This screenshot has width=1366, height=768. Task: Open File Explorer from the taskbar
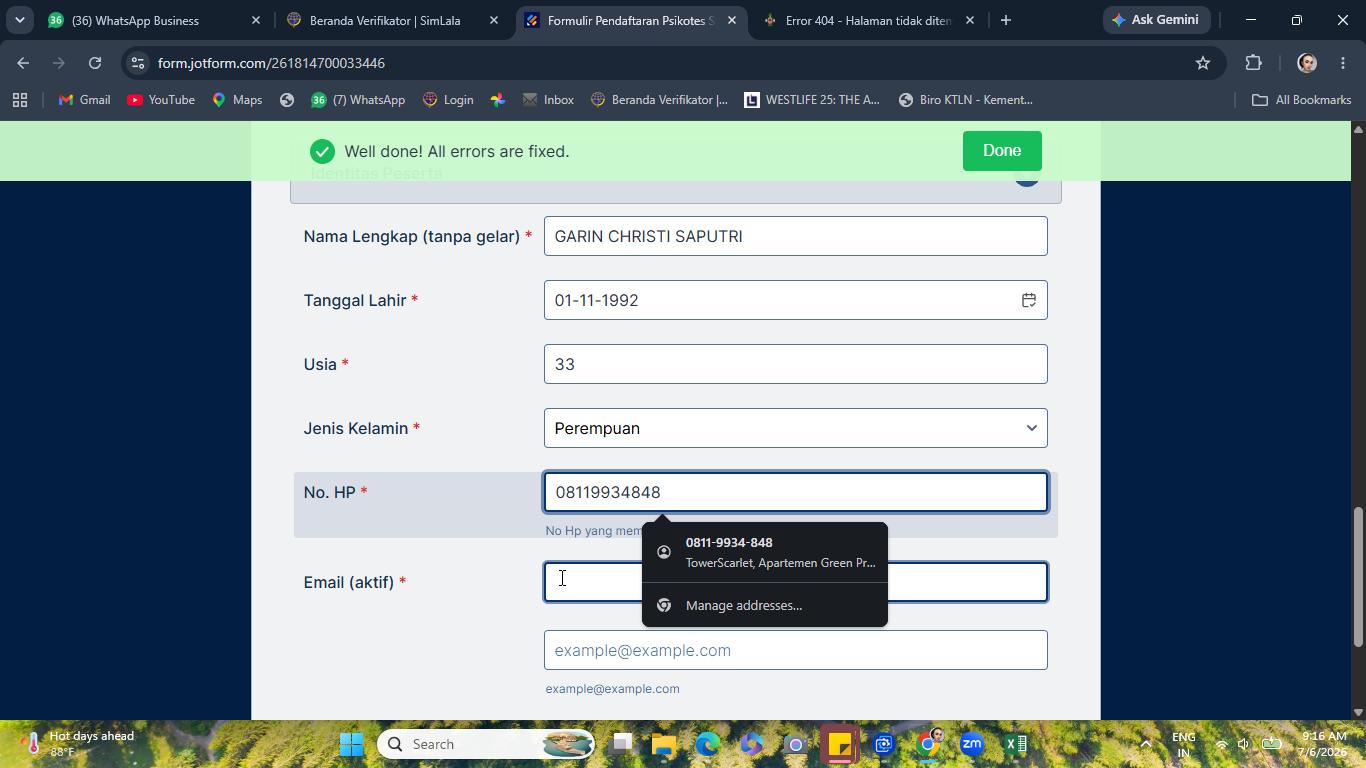664,744
